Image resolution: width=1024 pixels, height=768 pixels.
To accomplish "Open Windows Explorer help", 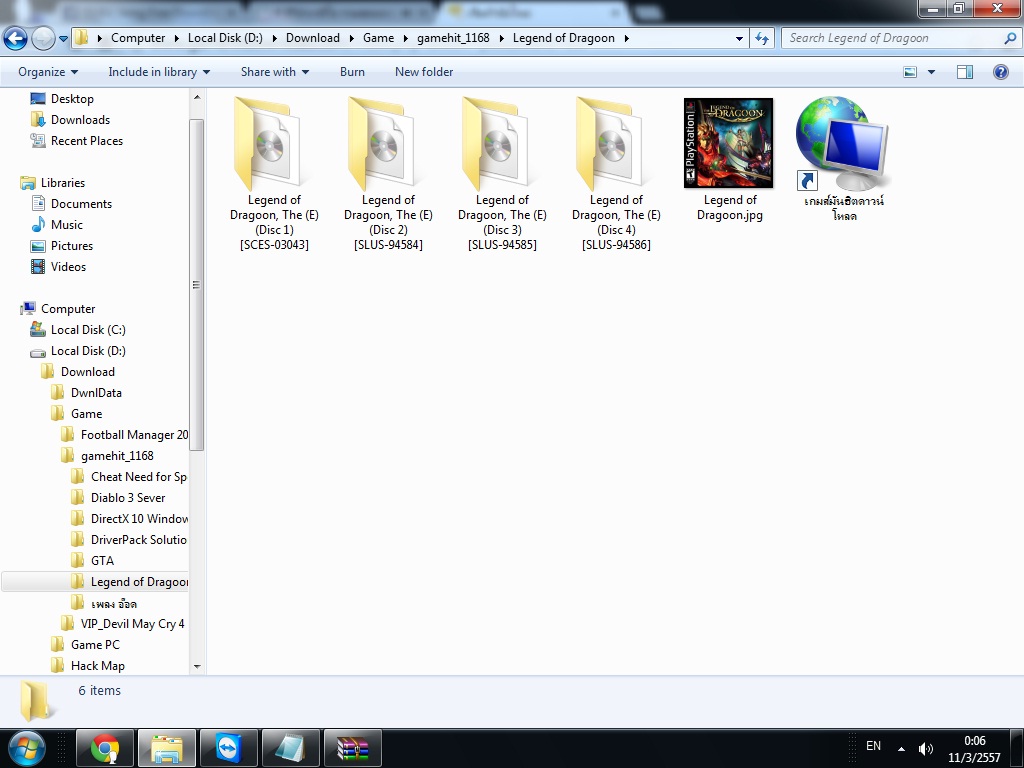I will click(x=1000, y=72).
